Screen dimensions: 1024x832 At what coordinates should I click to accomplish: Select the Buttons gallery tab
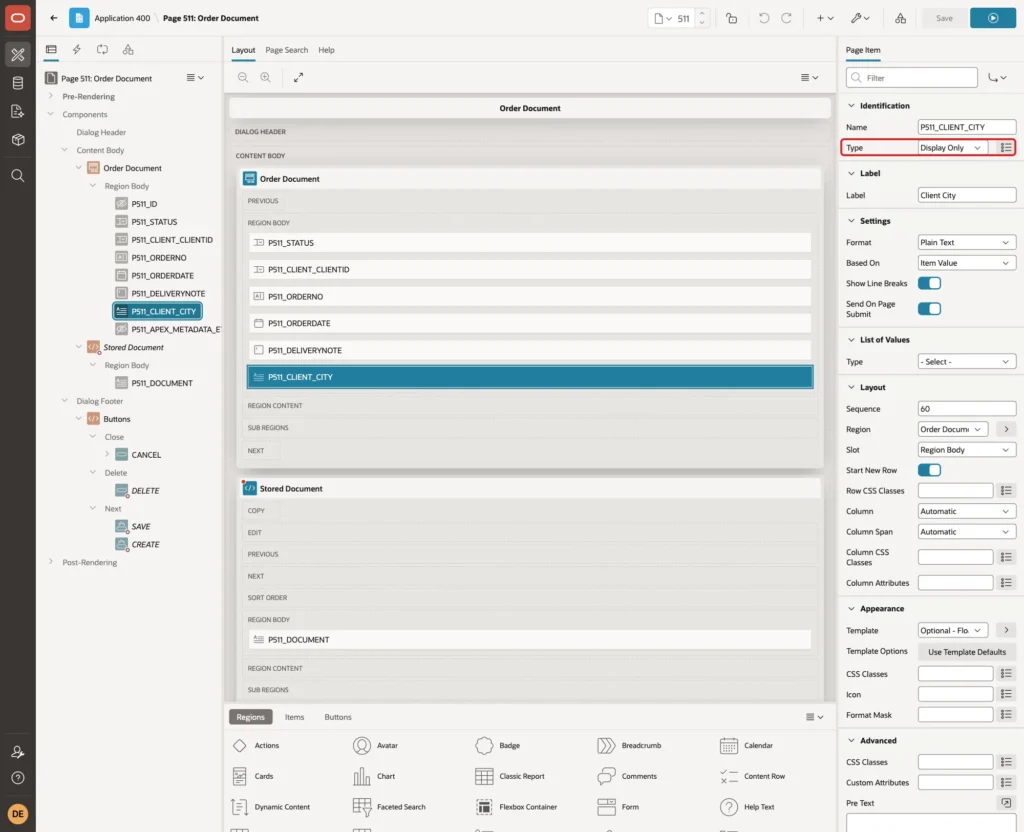tap(338, 717)
